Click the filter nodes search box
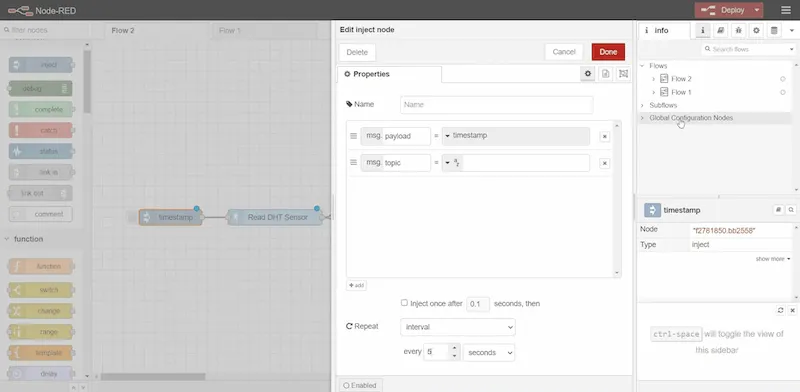The width and height of the screenshot is (800, 392). tap(46, 30)
